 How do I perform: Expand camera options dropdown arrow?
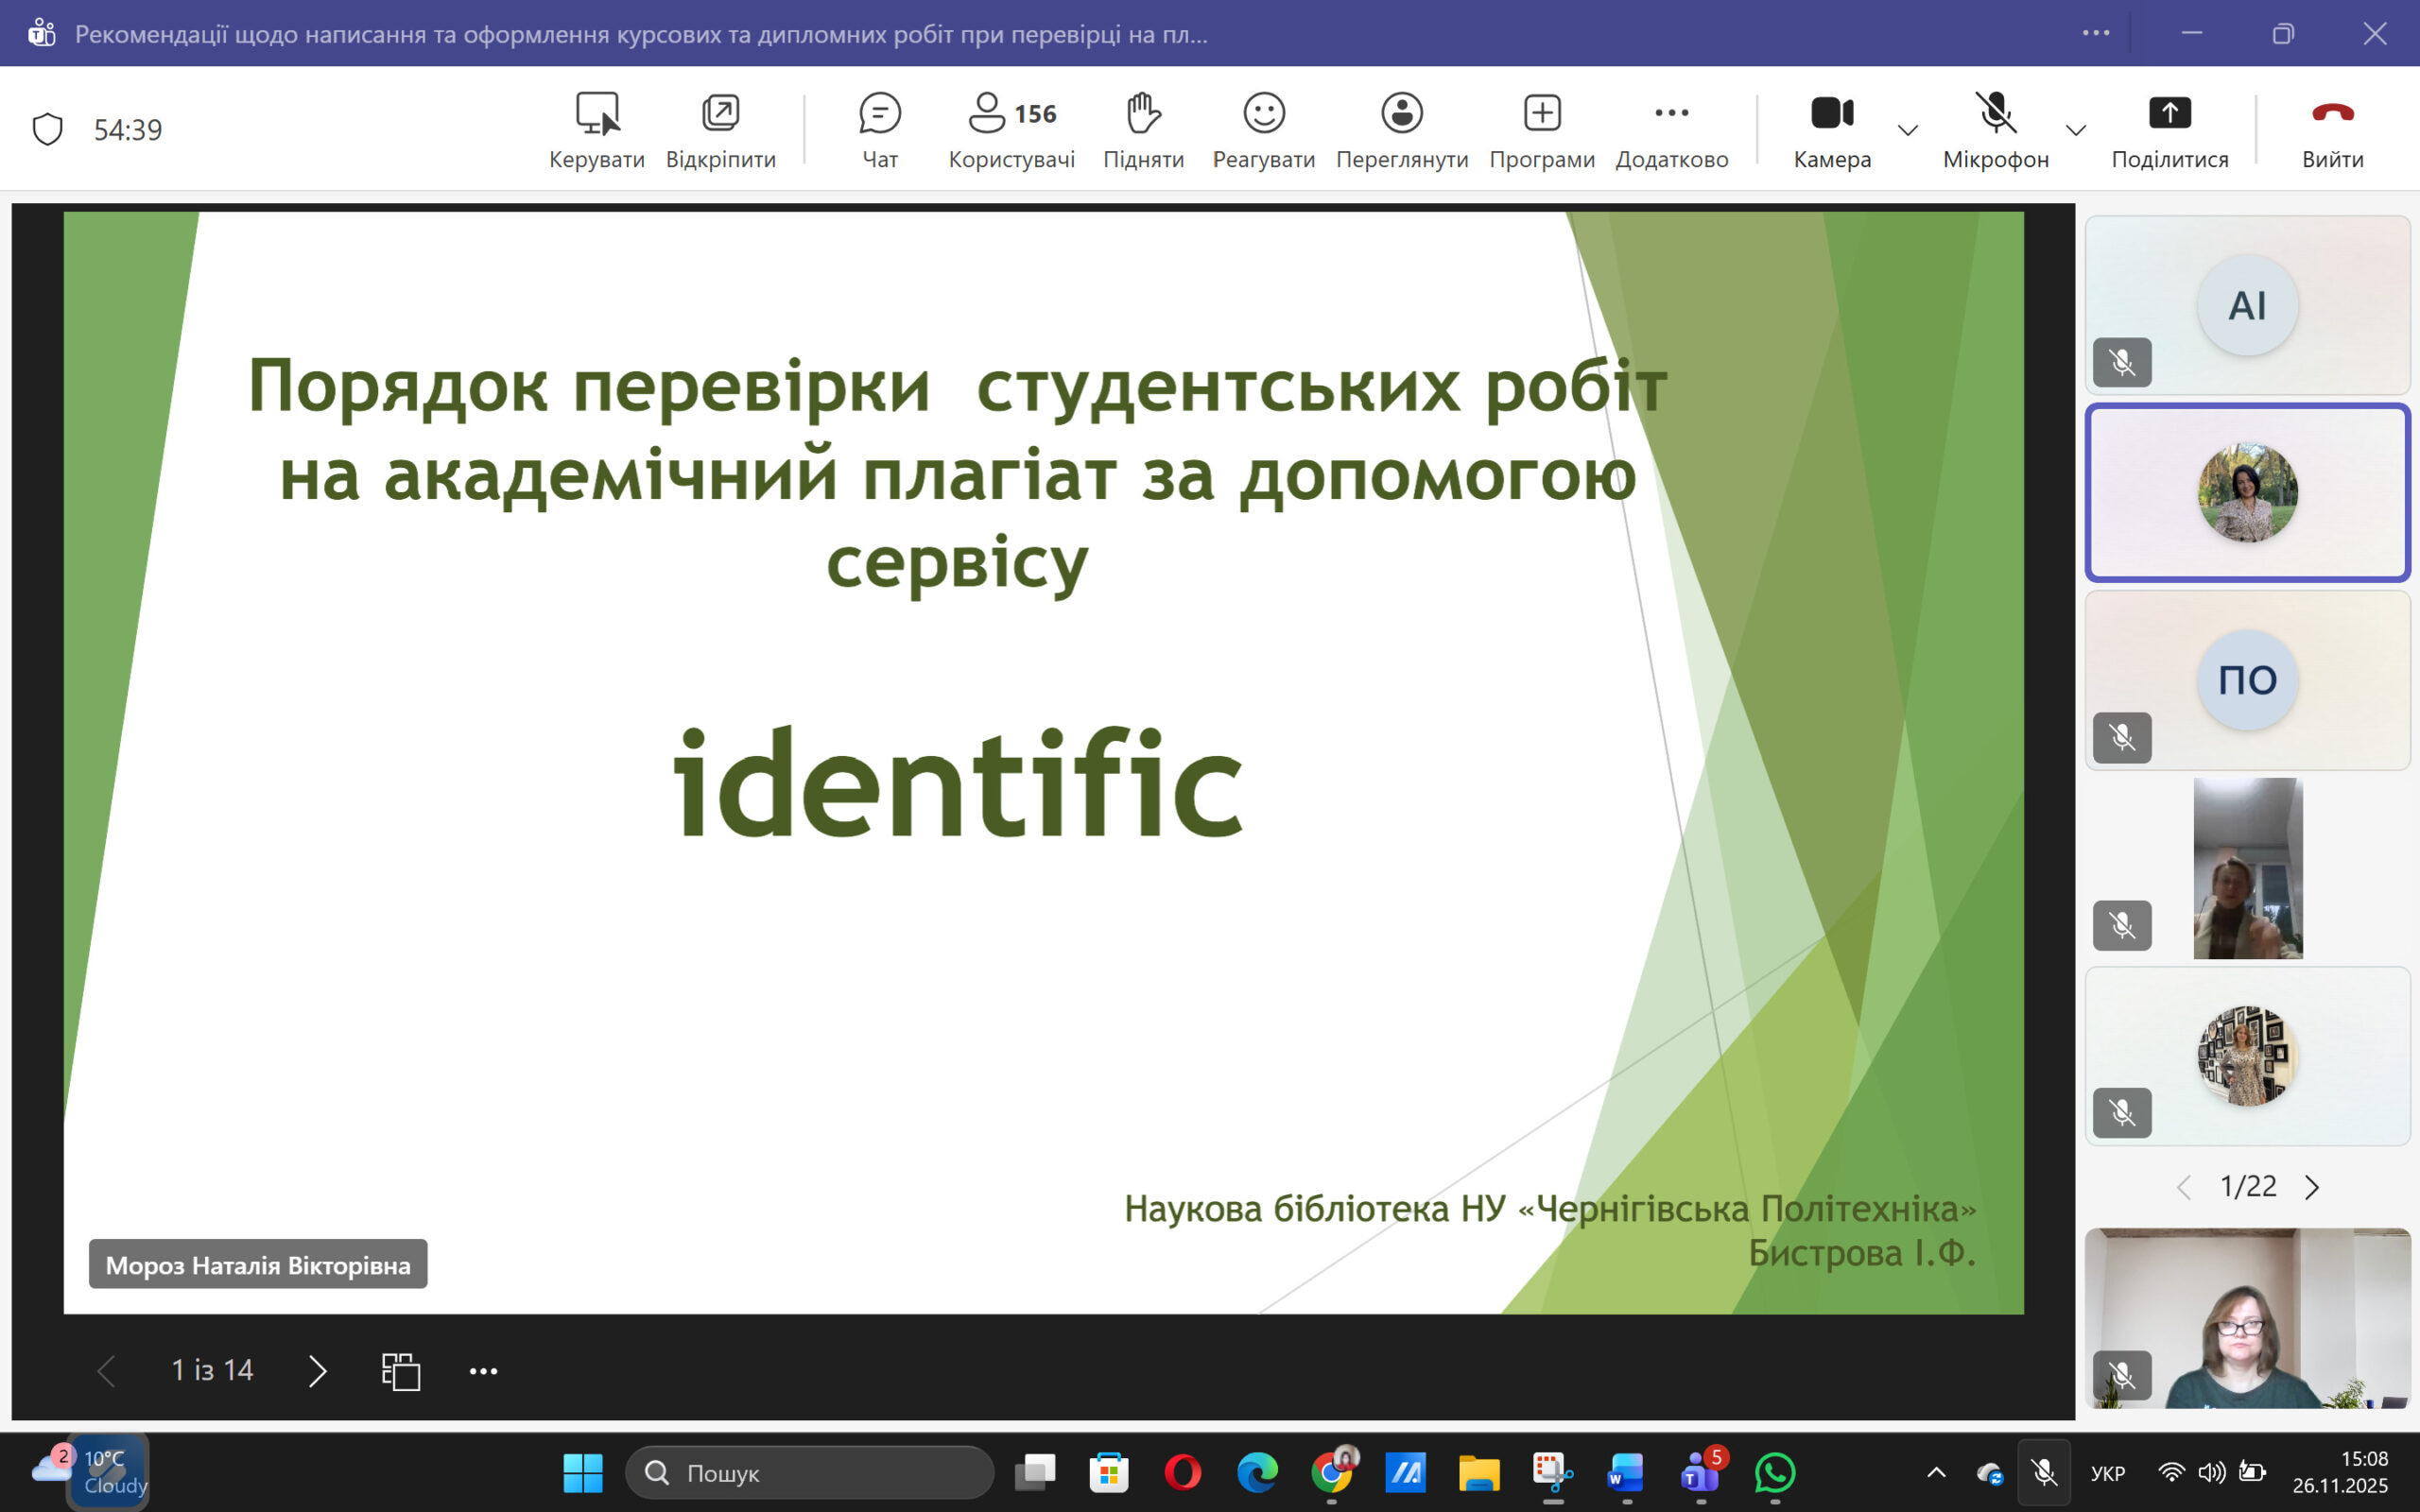point(1907,130)
